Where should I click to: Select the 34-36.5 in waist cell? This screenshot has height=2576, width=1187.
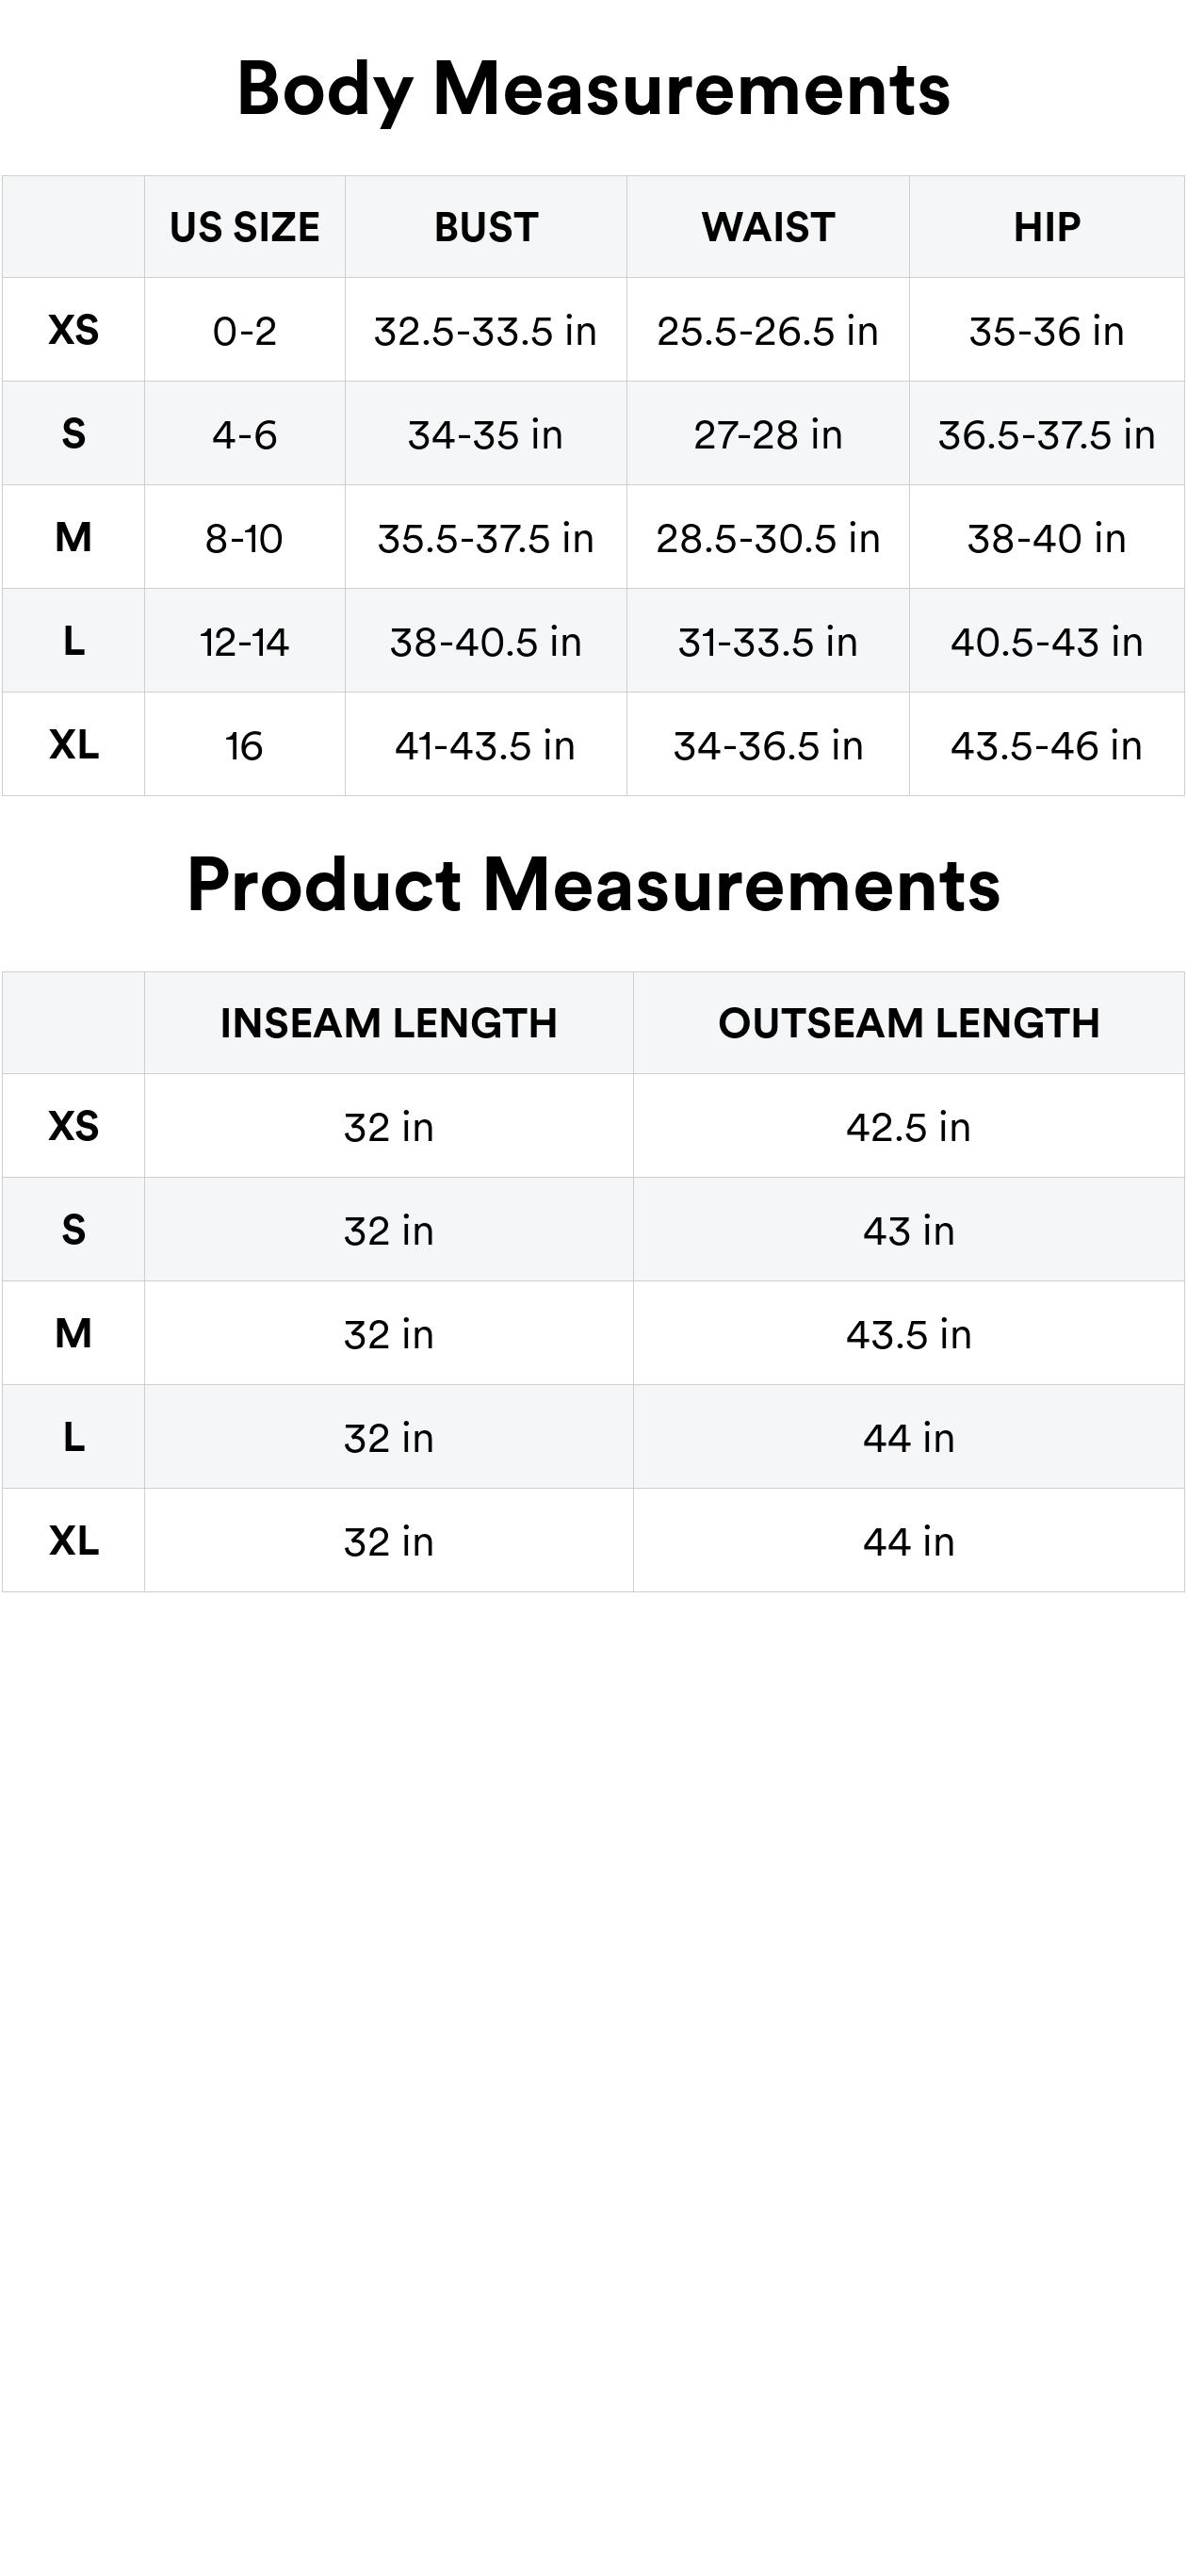click(768, 746)
